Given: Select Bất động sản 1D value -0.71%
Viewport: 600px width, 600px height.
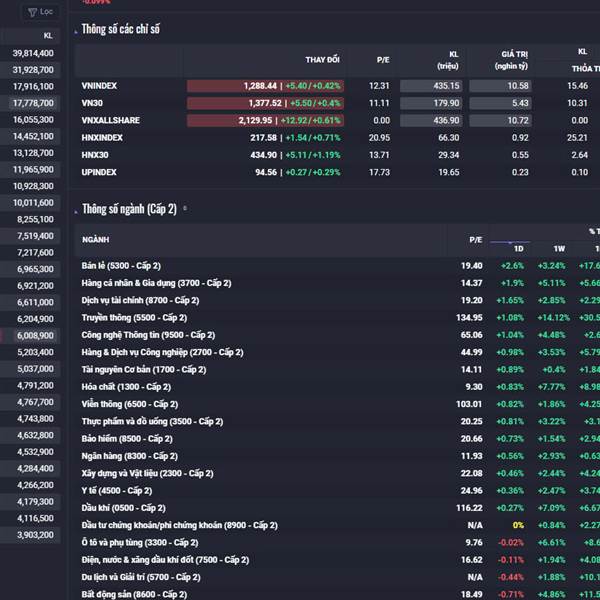Looking at the screenshot, I should coord(511,594).
